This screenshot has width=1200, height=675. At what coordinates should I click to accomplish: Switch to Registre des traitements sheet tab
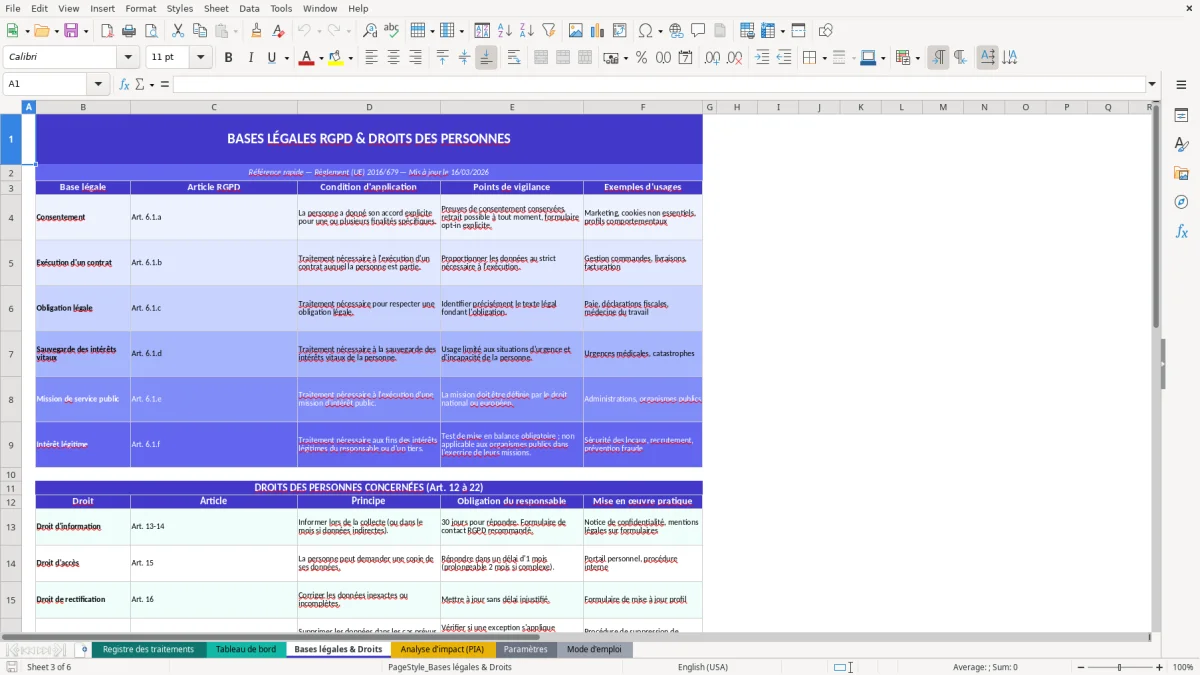pos(148,649)
